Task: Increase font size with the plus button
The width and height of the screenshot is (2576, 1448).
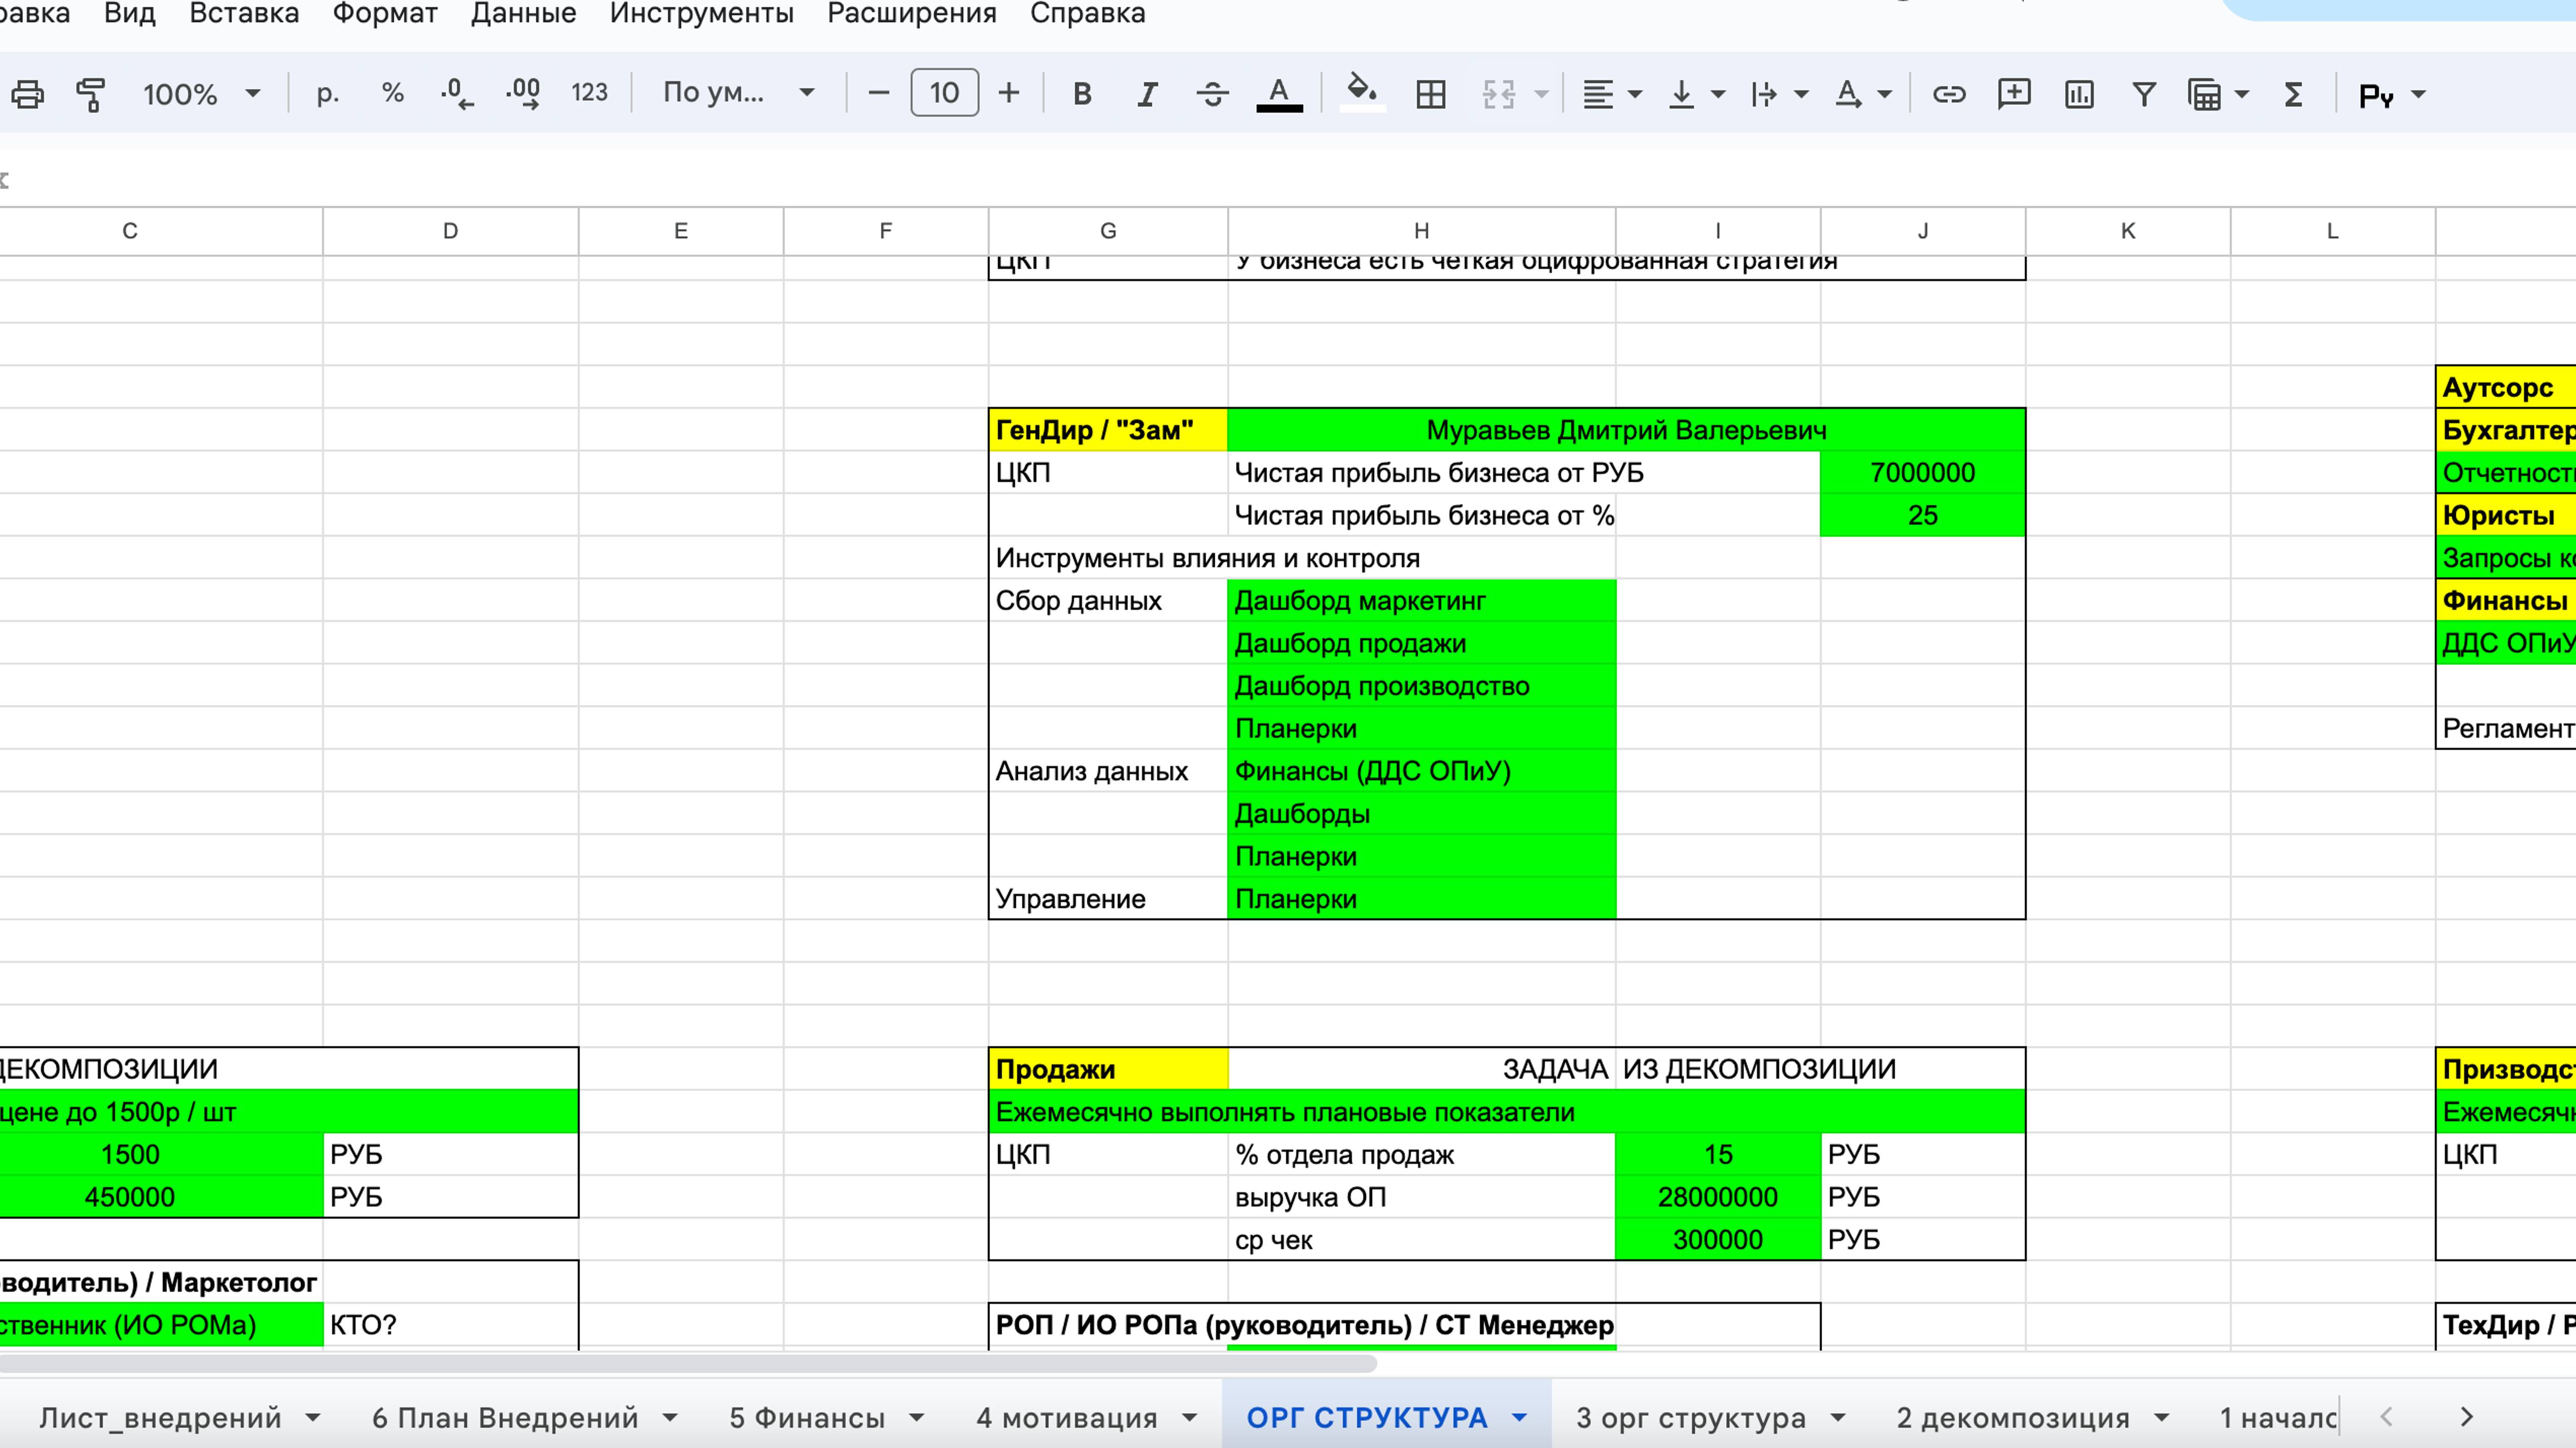Action: 1009,94
